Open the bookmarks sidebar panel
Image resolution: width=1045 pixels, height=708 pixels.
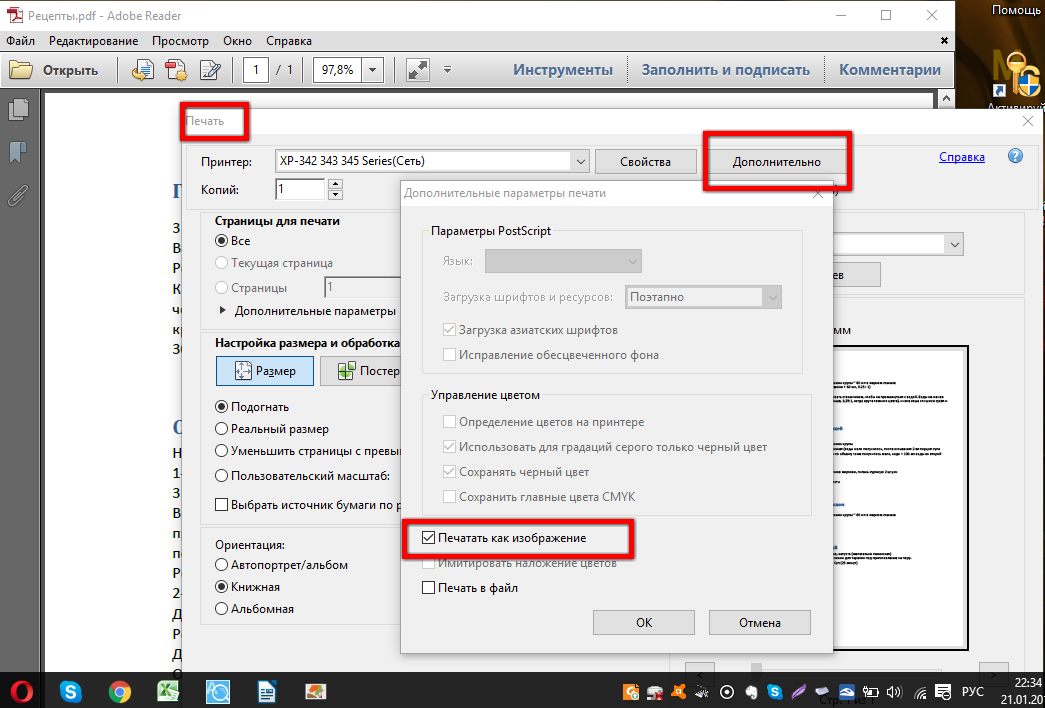18,153
